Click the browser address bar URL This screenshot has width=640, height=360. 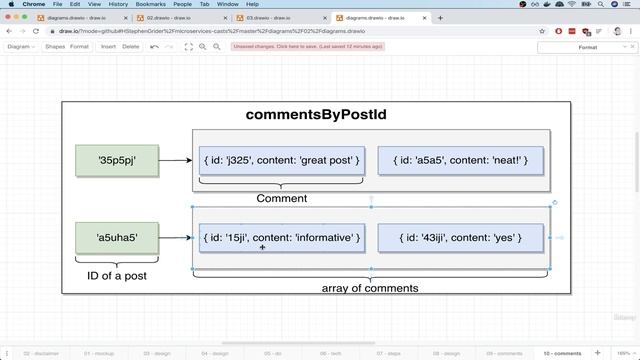[x=212, y=31]
